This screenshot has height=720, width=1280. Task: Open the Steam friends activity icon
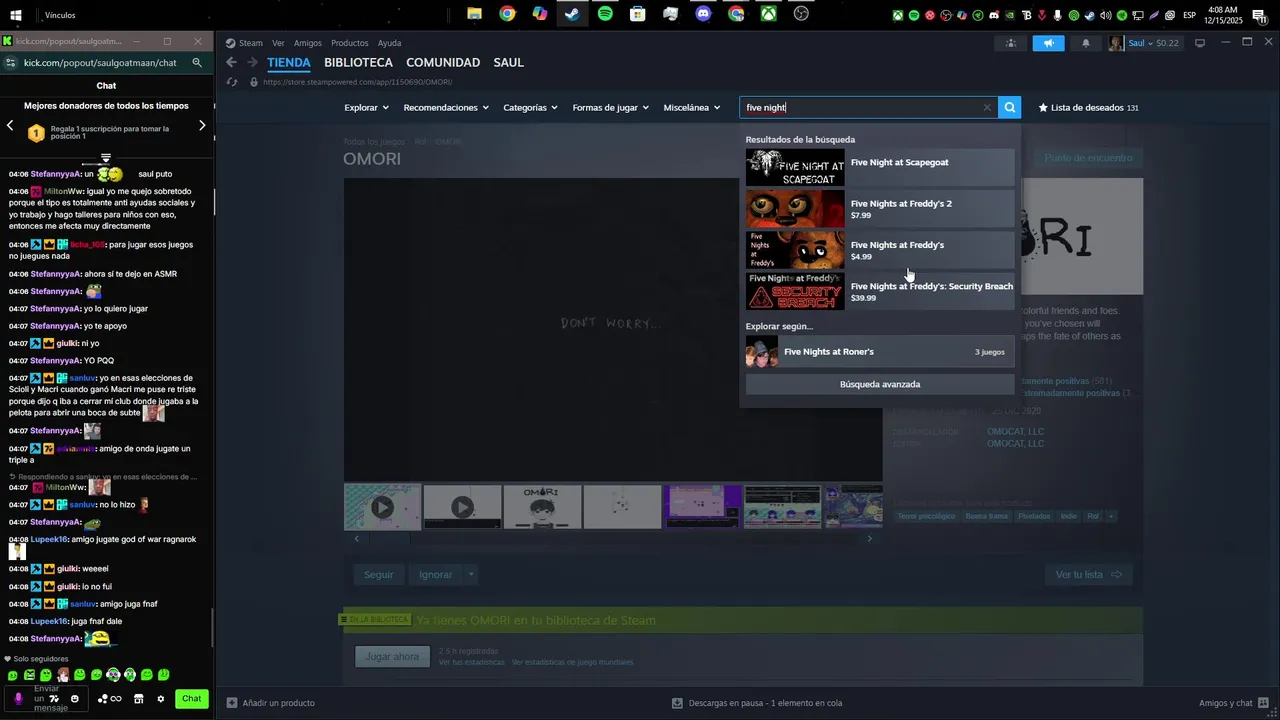[x=1011, y=43]
